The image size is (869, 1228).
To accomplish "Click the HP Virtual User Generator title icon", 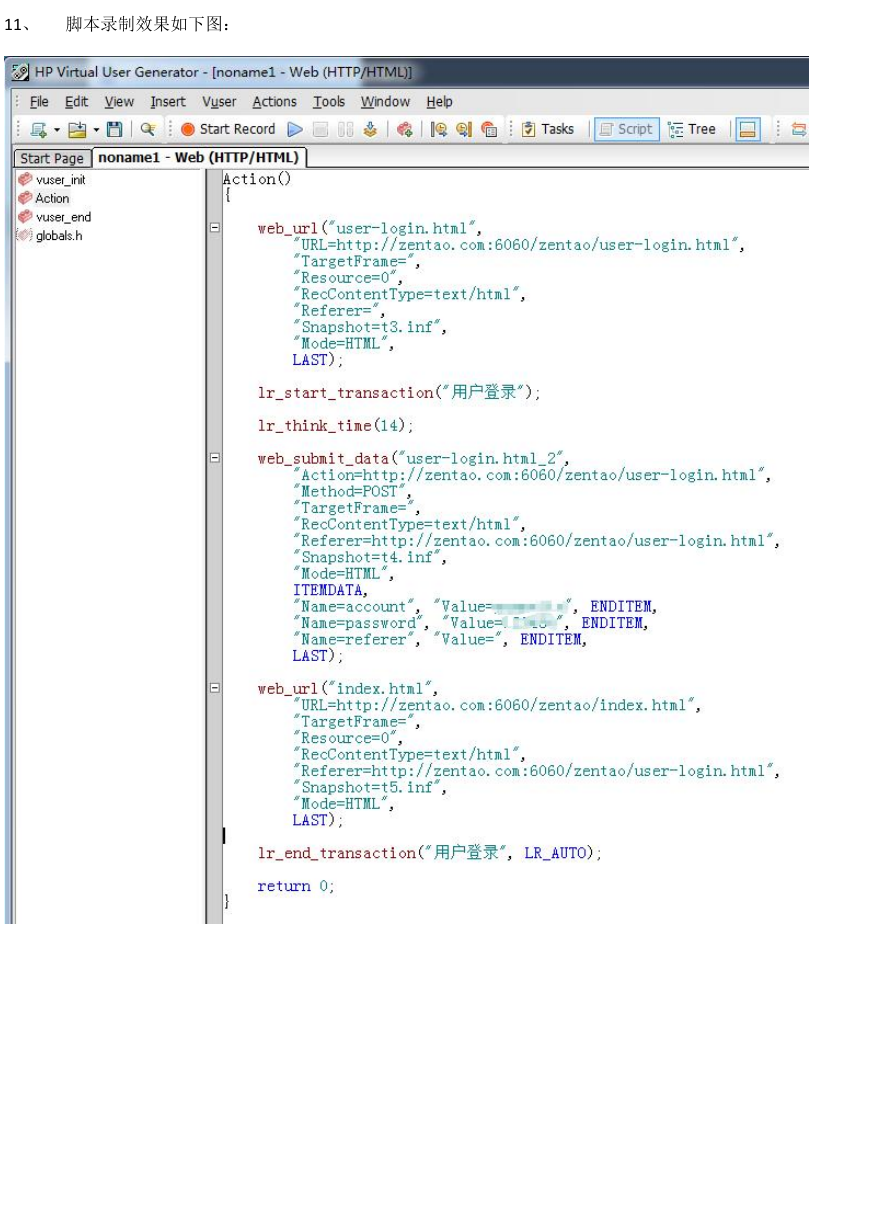I will [20, 72].
